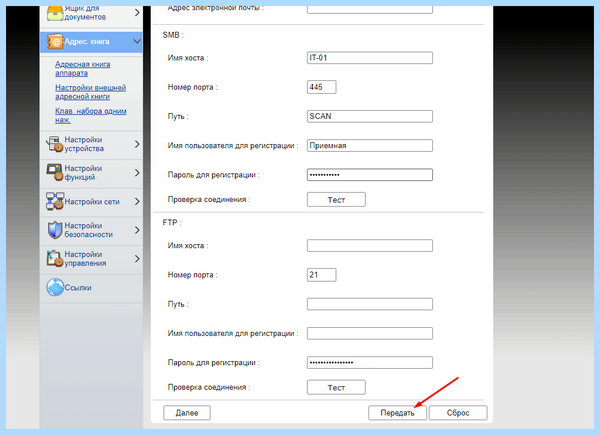Select the Настройки функций menu label
Image resolution: width=600 pixels, height=435 pixels.
(83, 173)
